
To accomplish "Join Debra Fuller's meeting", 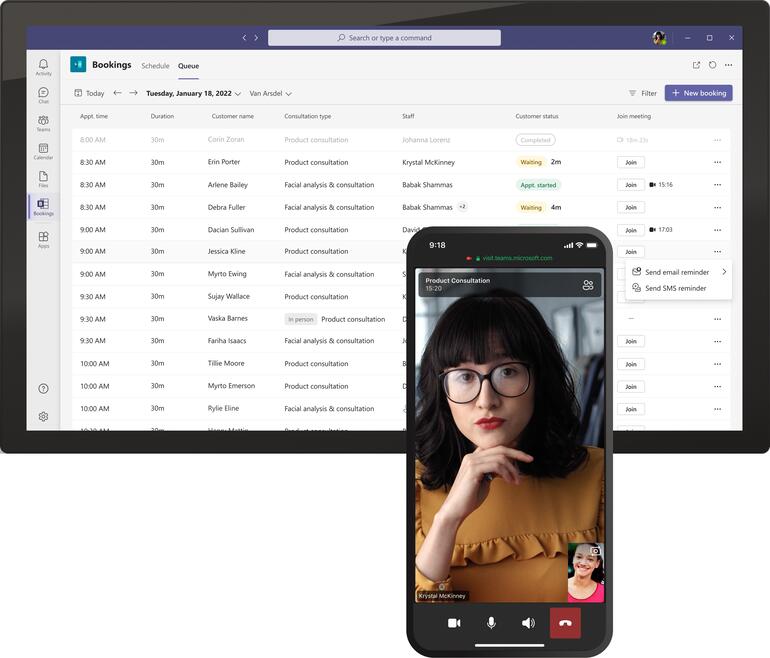I will [x=631, y=207].
